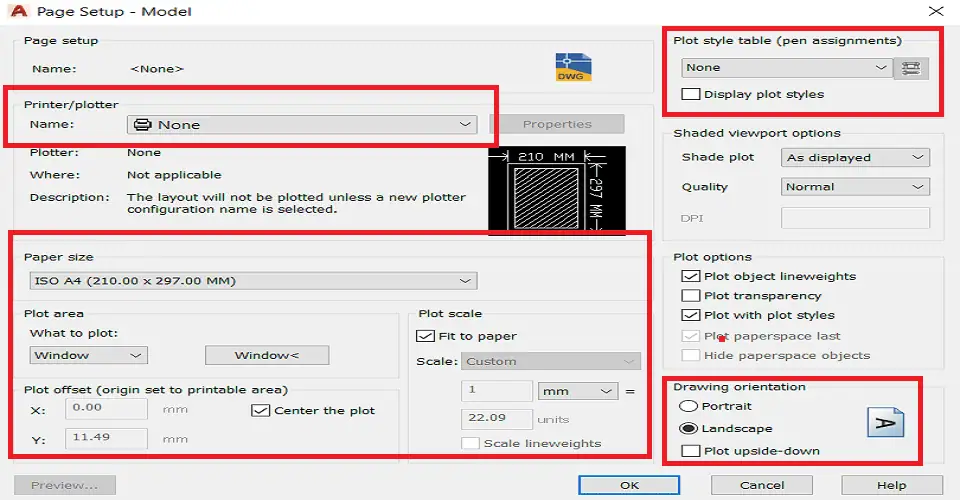This screenshot has height=500, width=960.
Task: Open the What to plot dropdown
Action: 89,356
